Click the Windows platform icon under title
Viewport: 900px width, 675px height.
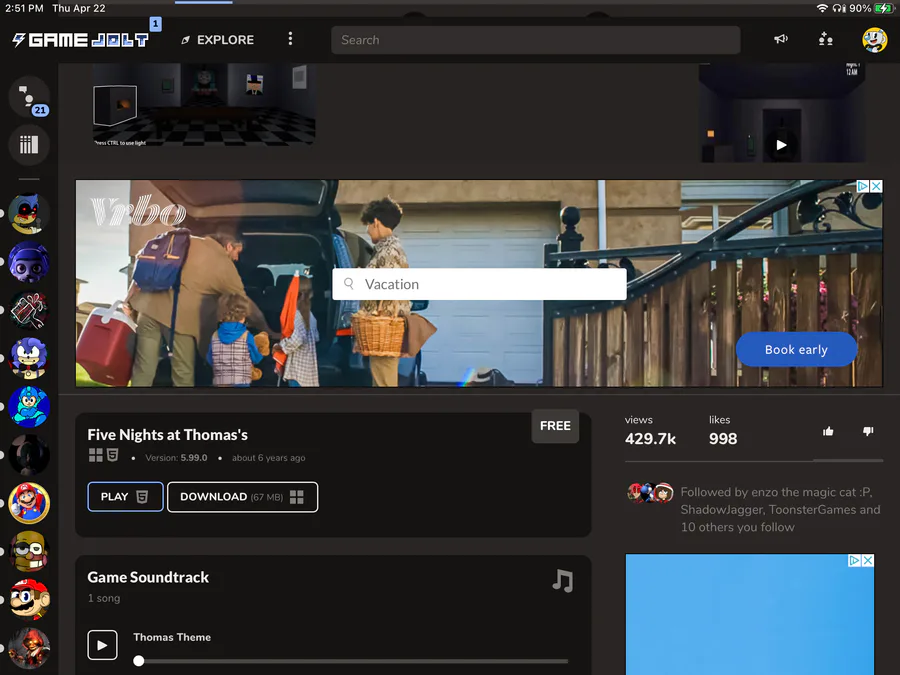tap(96, 455)
